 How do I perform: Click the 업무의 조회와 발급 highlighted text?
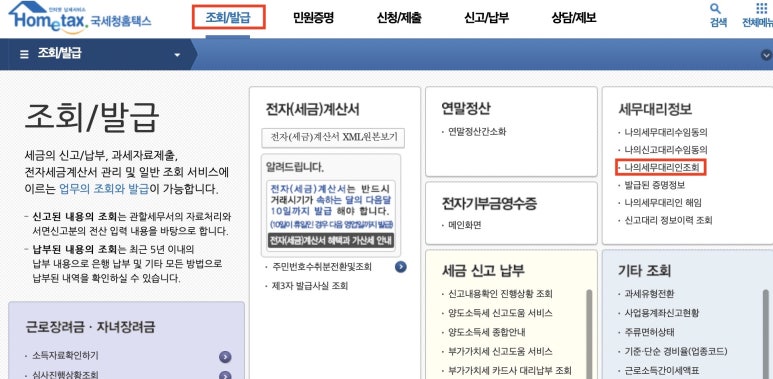[x=104, y=188]
